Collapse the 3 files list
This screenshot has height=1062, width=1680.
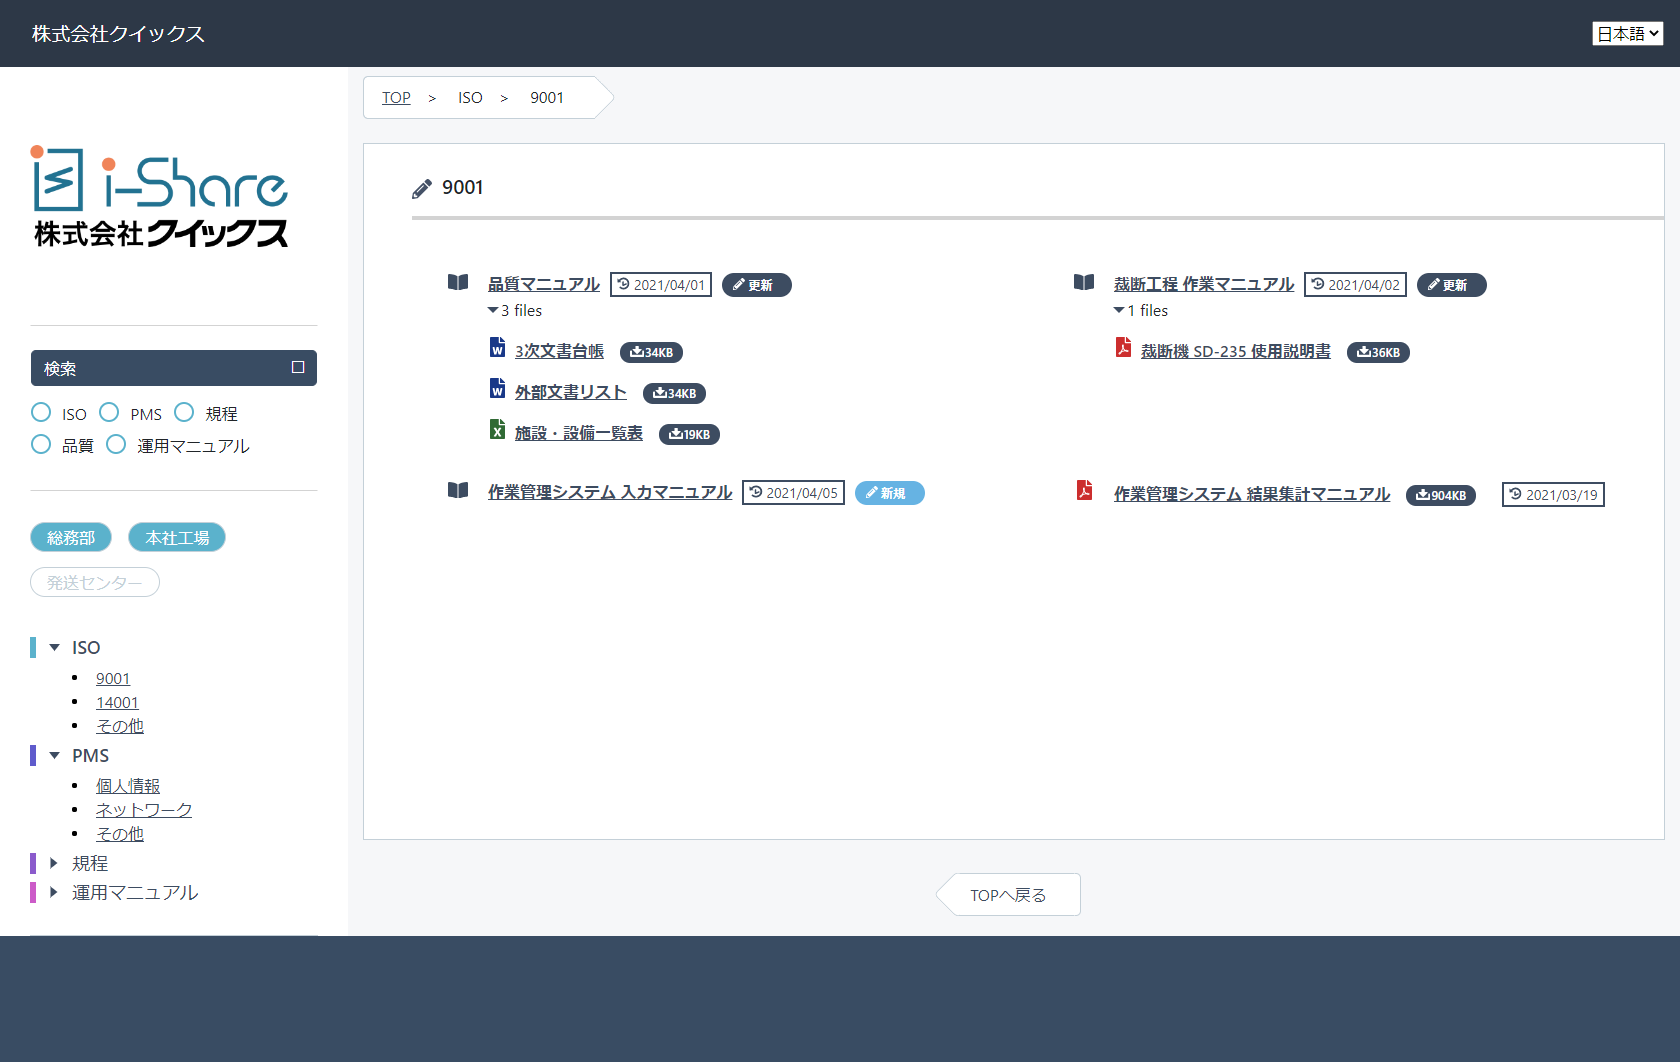pyautogui.click(x=493, y=311)
